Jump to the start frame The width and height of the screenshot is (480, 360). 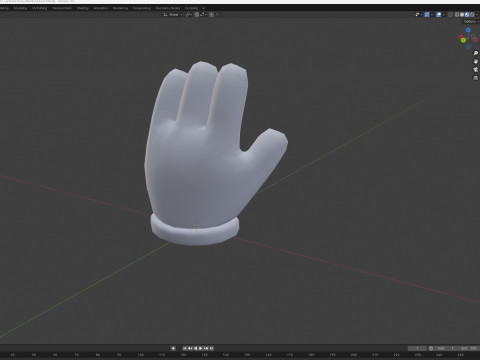[x=185, y=348]
